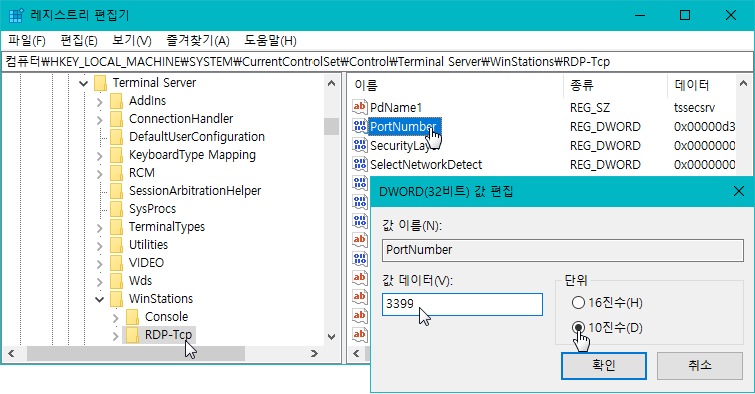Click the TerminalTypes folder icon
The width and height of the screenshot is (755, 394).
pyautogui.click(x=116, y=227)
